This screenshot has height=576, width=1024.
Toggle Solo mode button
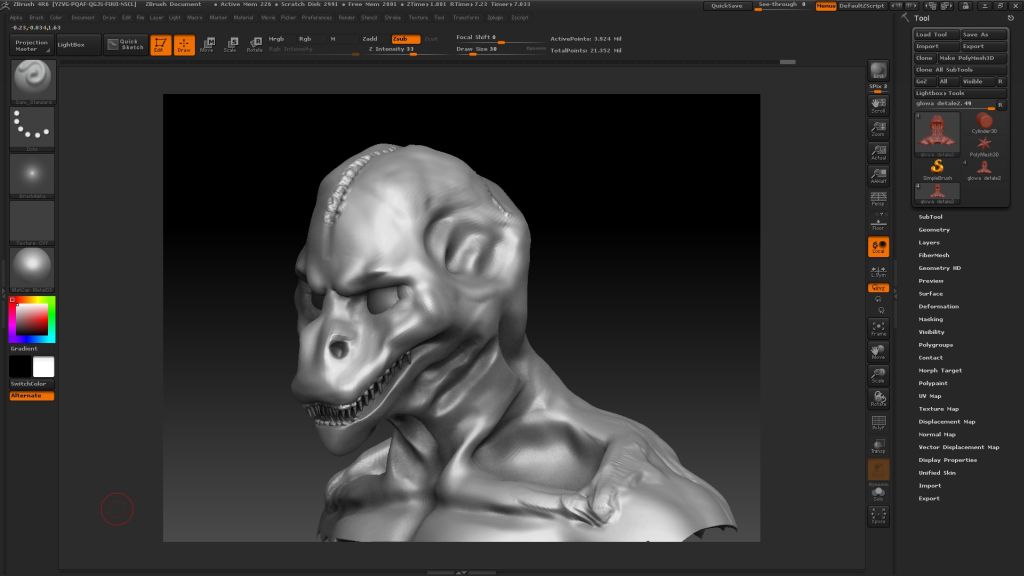[878, 494]
